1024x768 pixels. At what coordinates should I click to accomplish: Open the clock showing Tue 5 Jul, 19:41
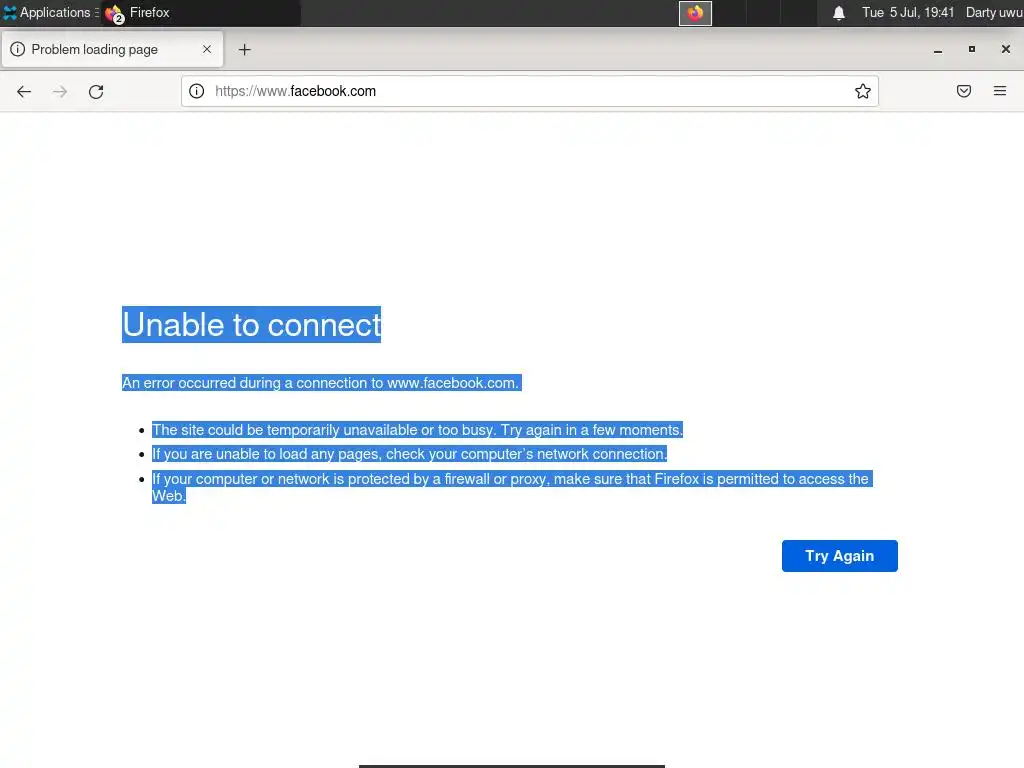(x=908, y=12)
